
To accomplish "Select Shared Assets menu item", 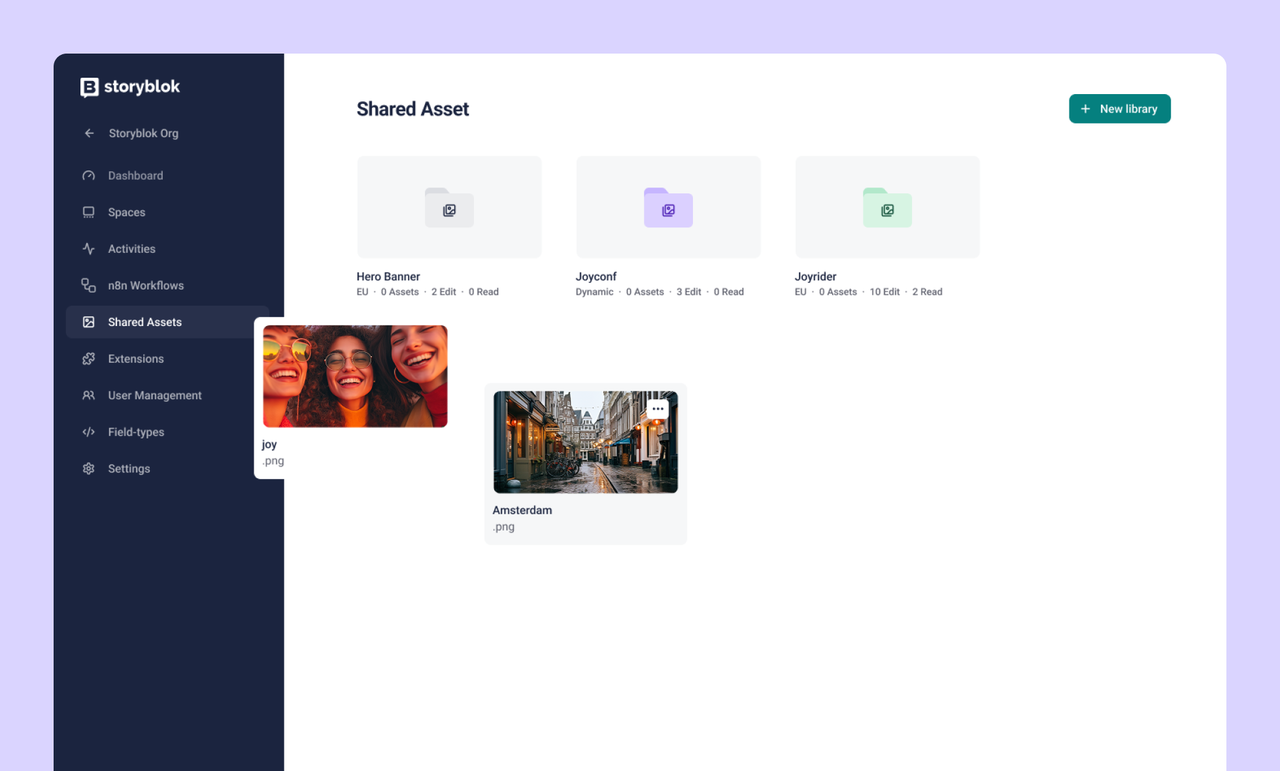I will [167, 322].
